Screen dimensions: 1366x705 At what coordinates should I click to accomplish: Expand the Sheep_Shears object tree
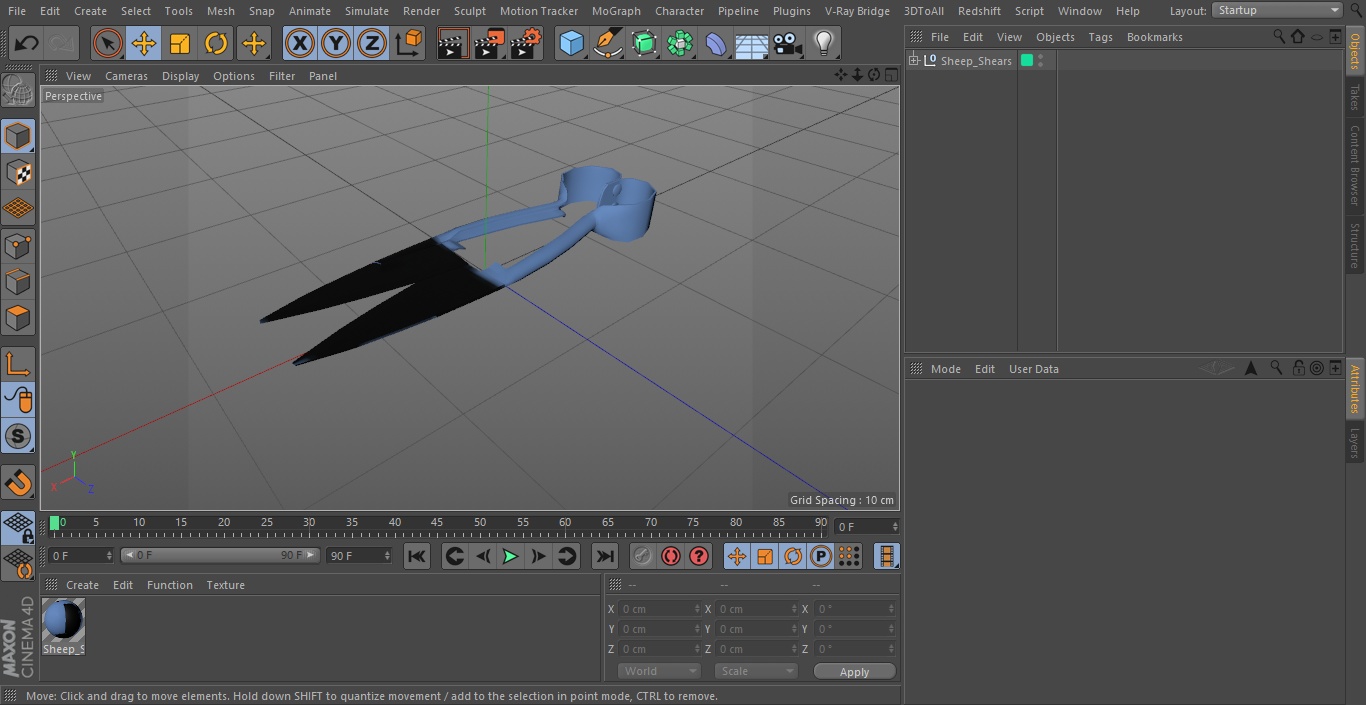point(913,61)
